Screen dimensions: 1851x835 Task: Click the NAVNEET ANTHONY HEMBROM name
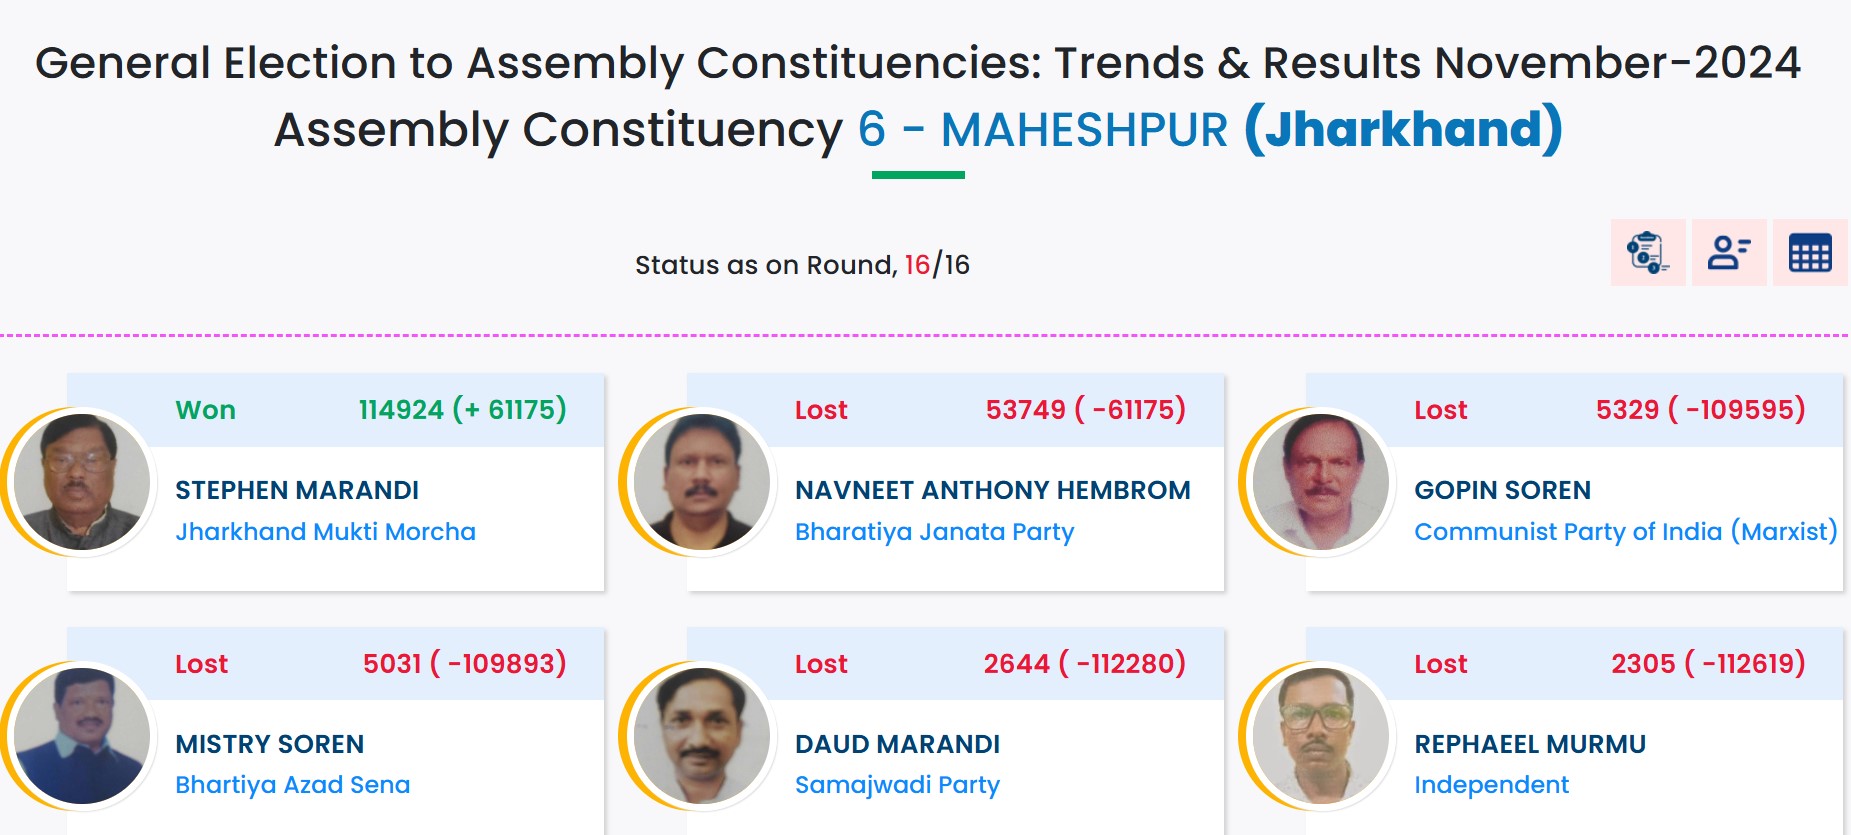pos(992,490)
